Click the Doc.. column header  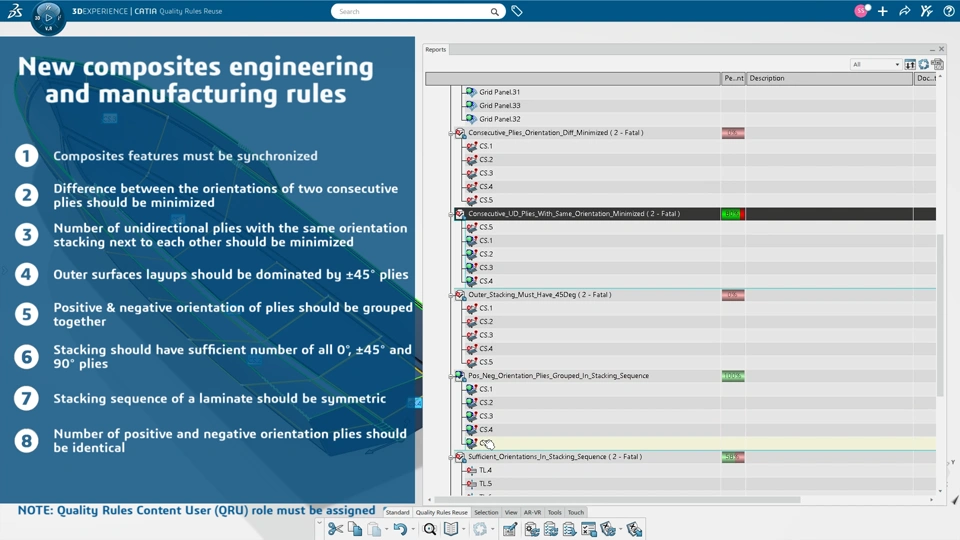(x=925, y=78)
